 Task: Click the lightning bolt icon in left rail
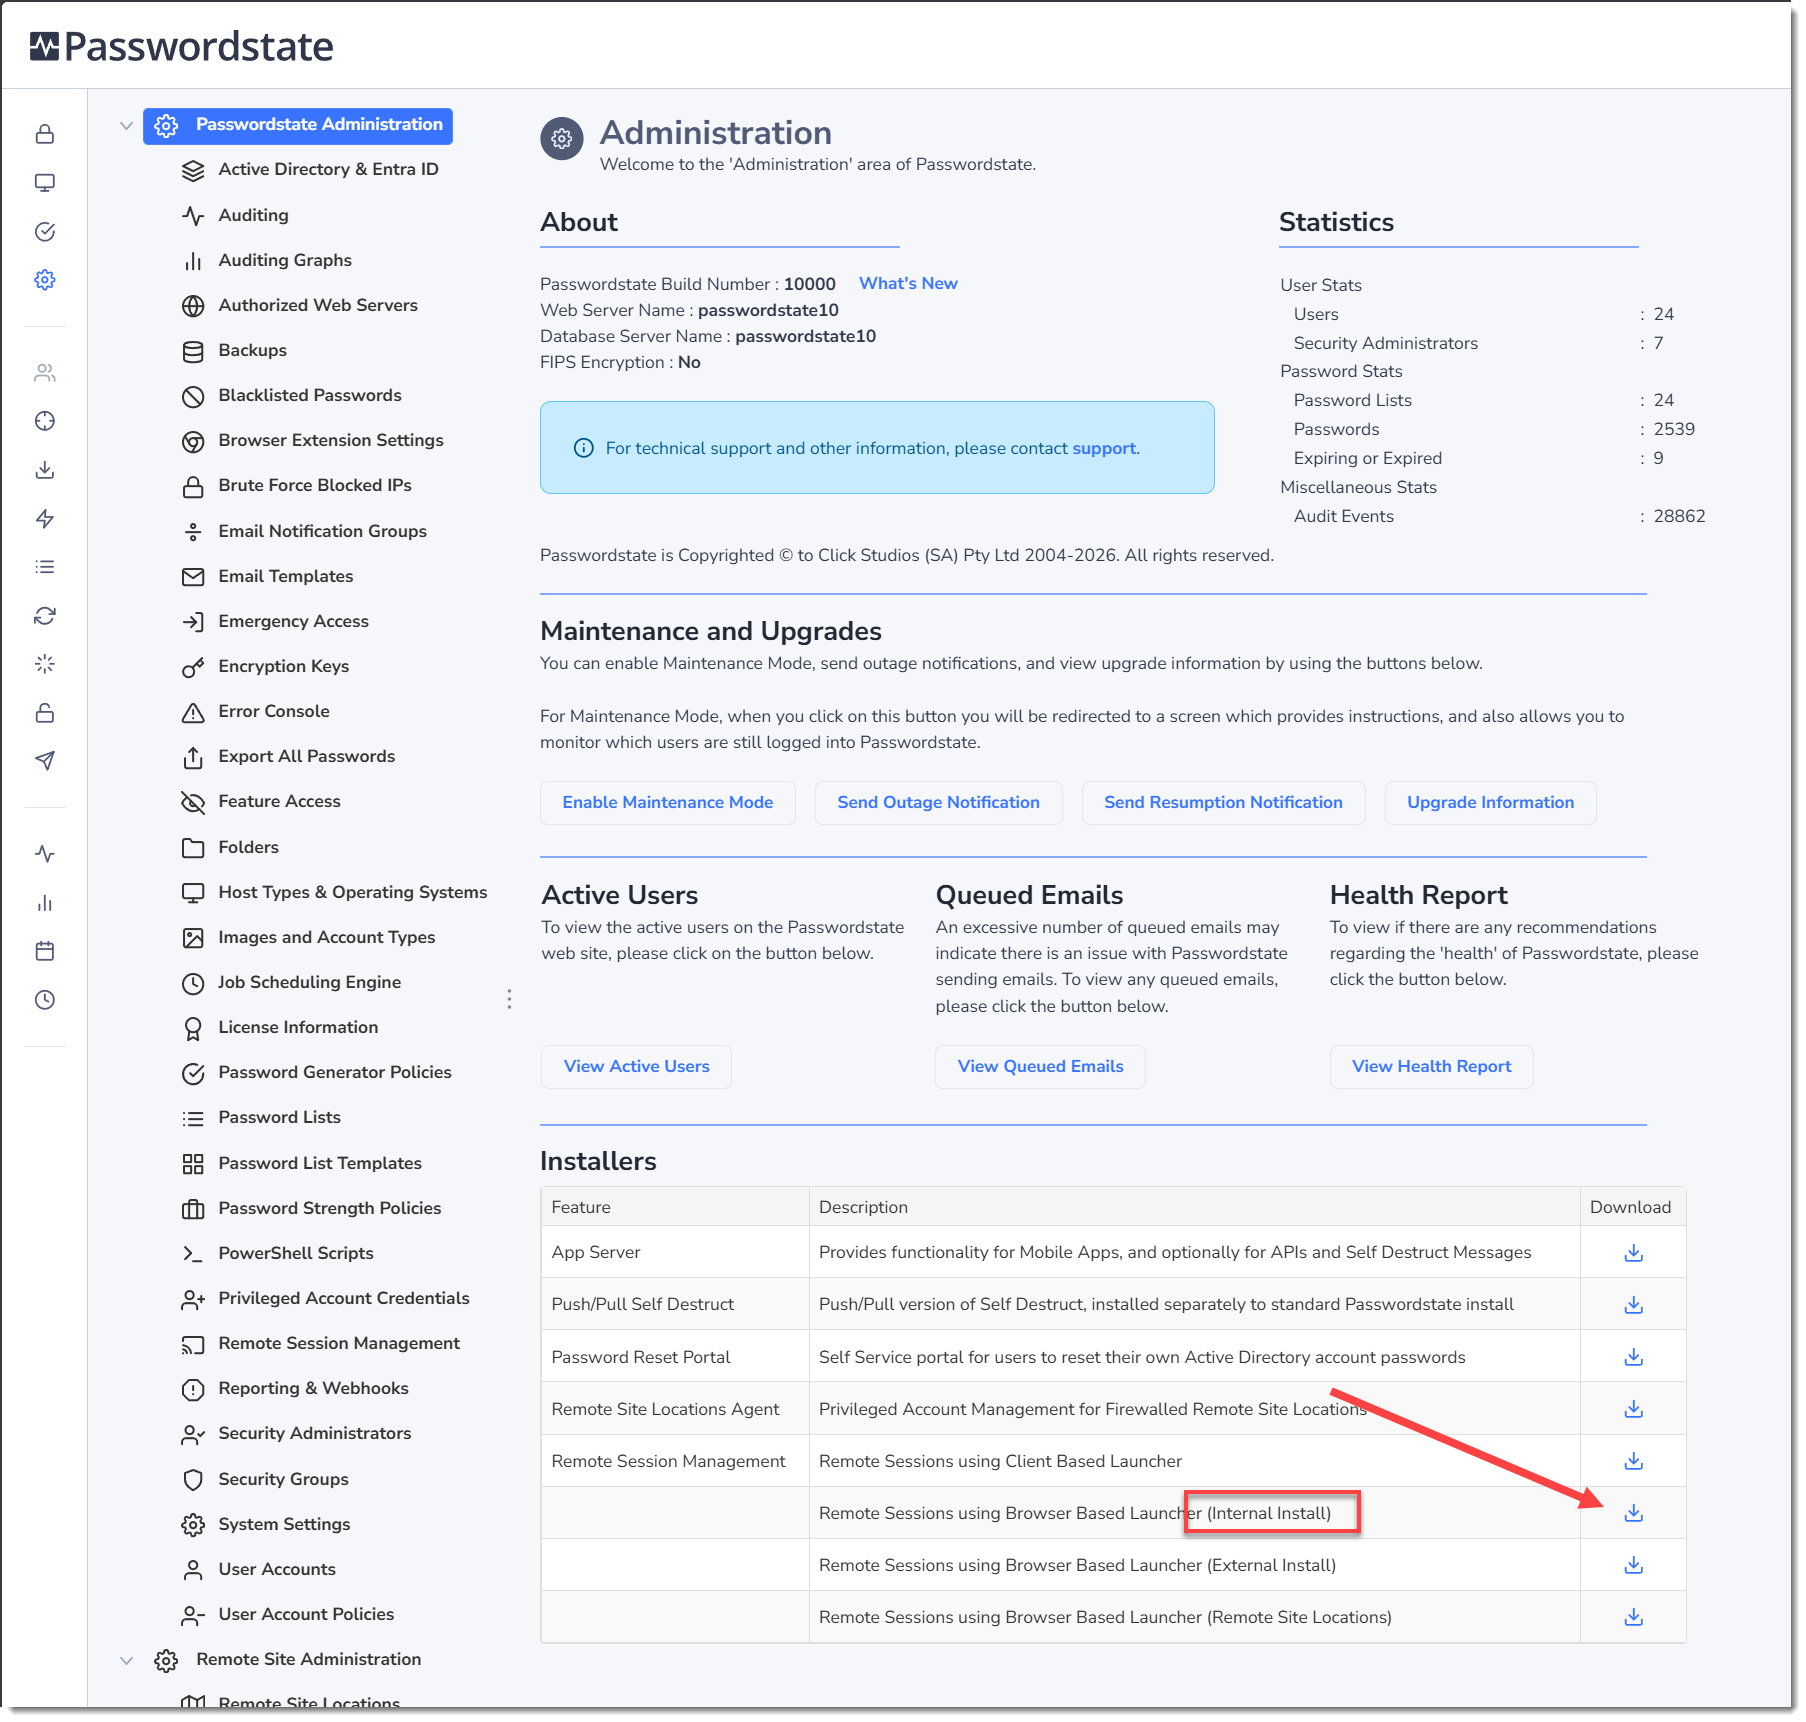point(45,518)
